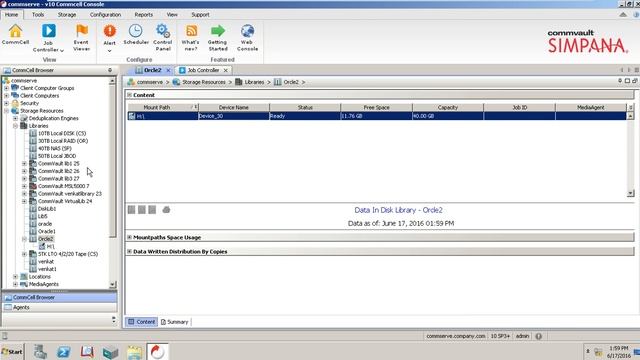This screenshot has height=360, width=640.
Task: Click the Device_30 table cell
Action: pos(234,116)
